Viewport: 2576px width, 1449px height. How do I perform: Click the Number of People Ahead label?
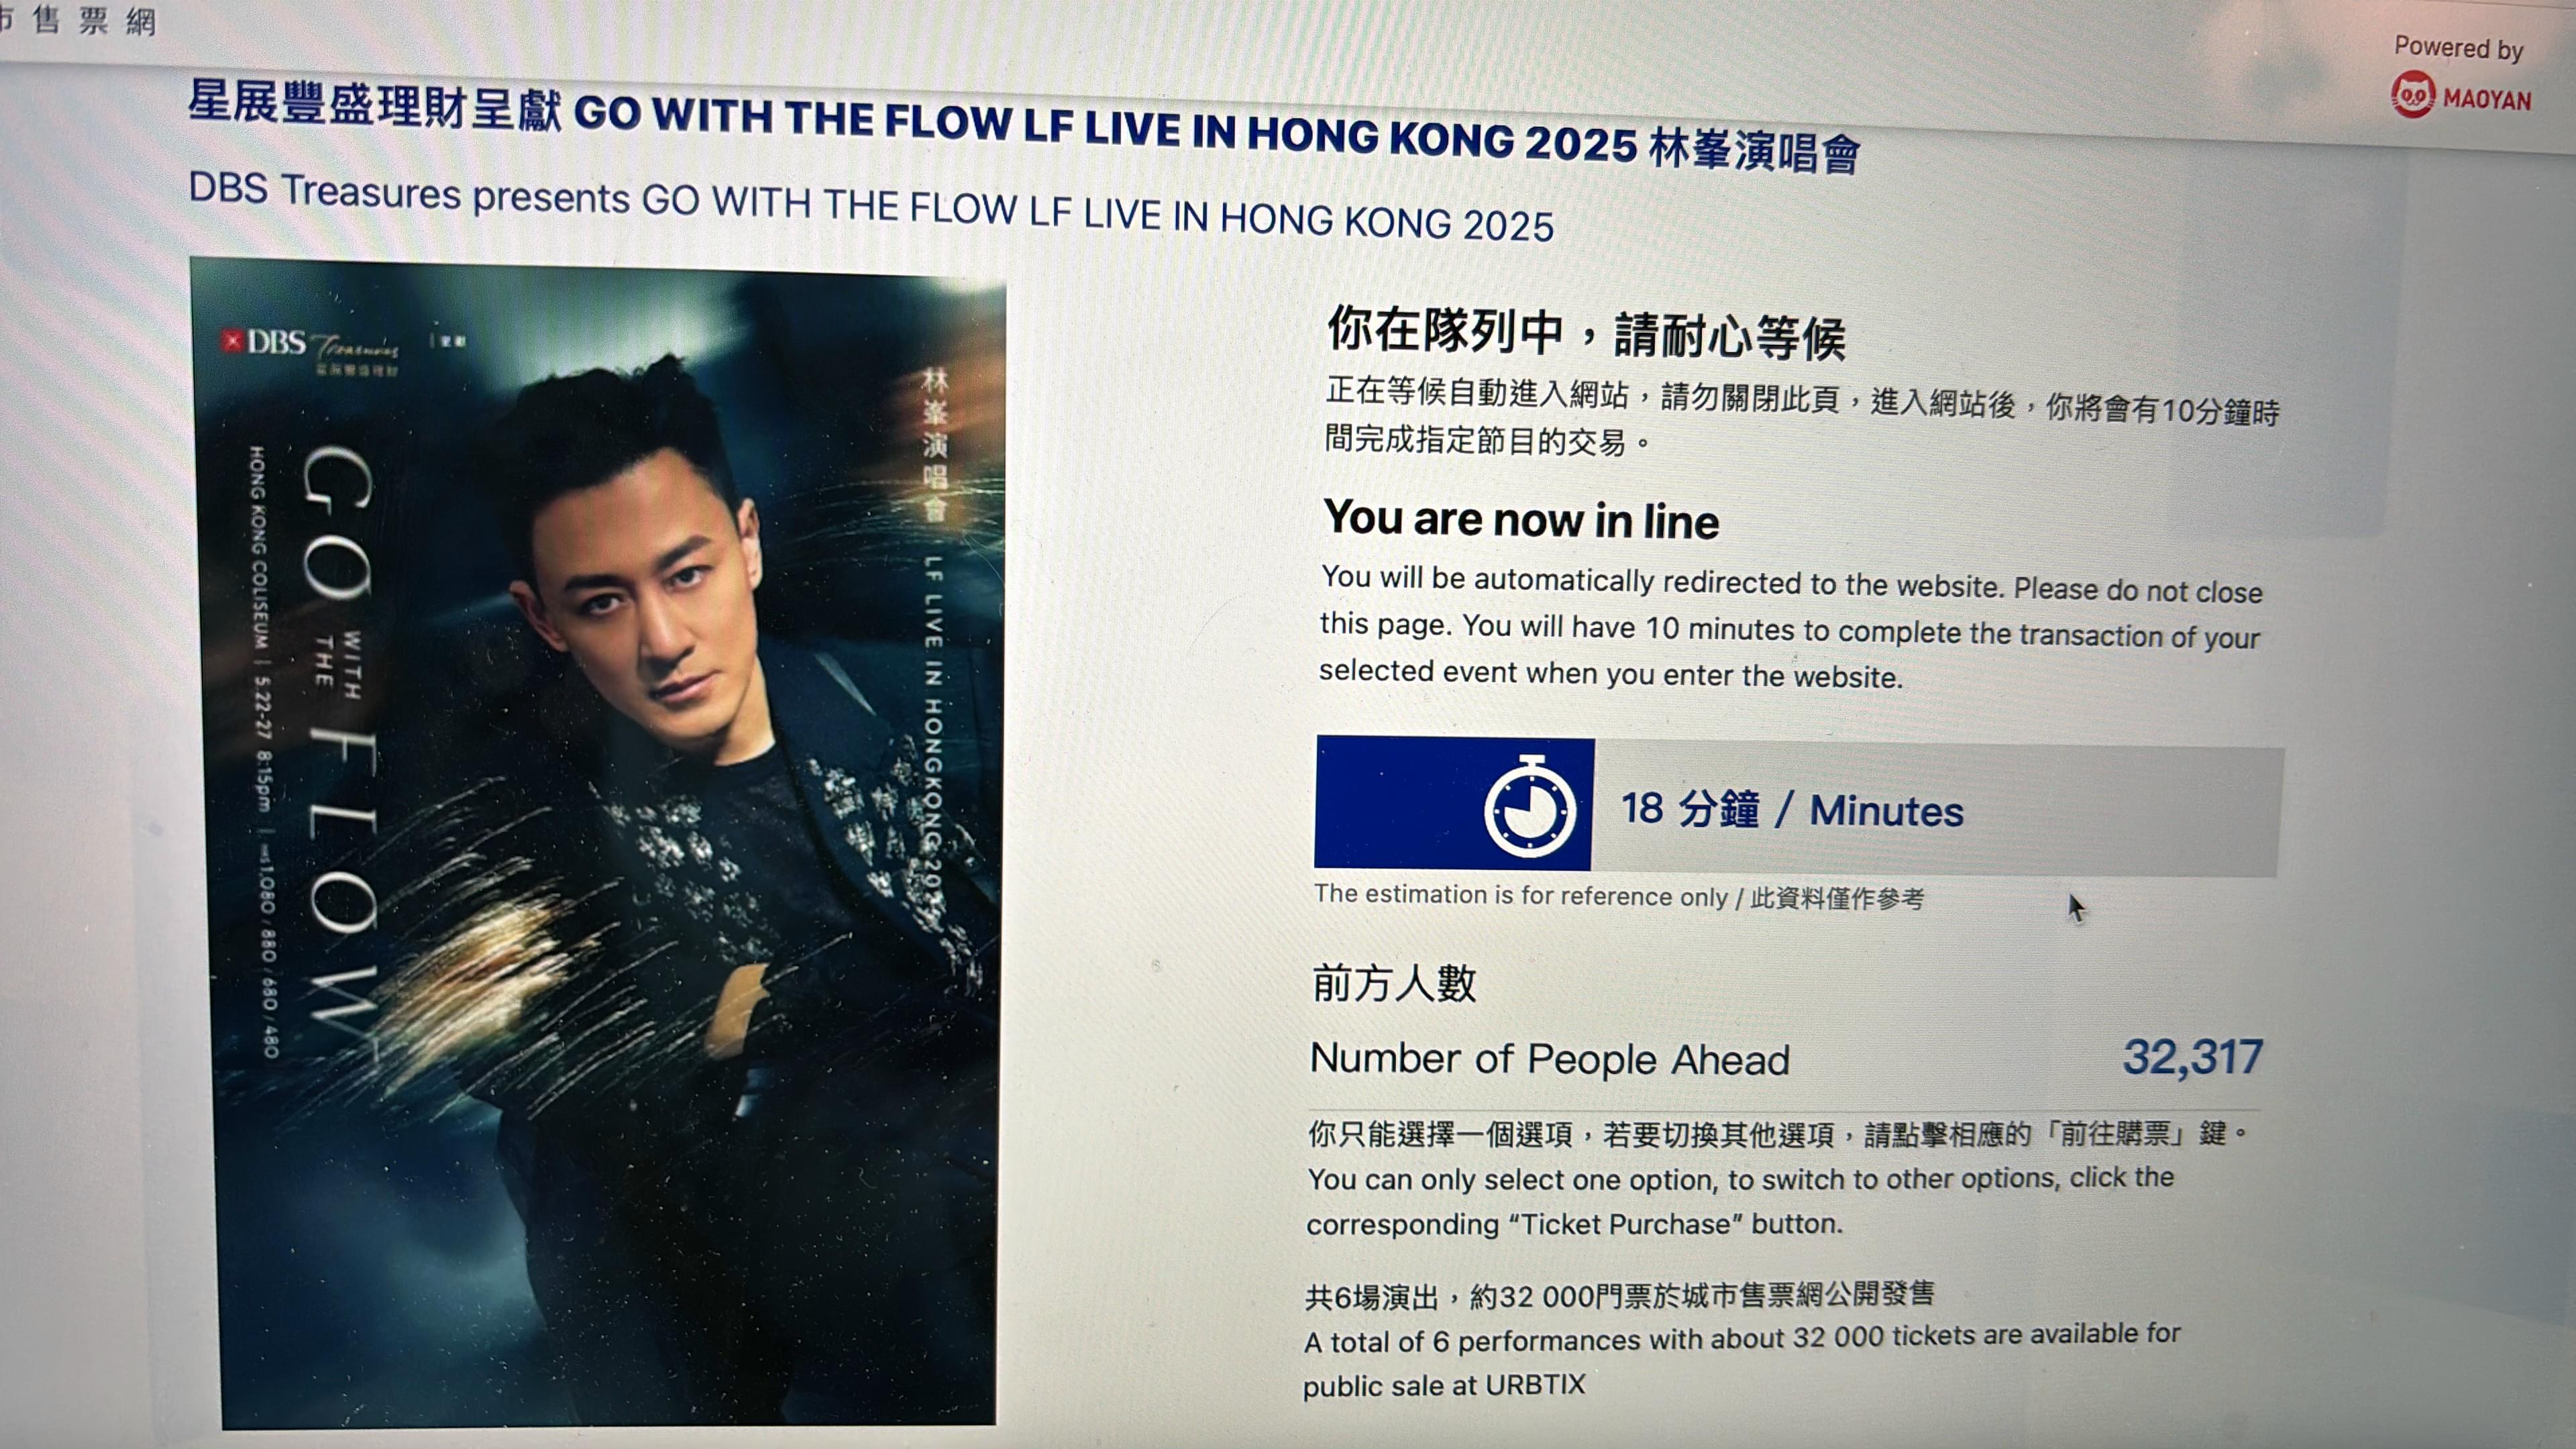tap(1549, 1059)
